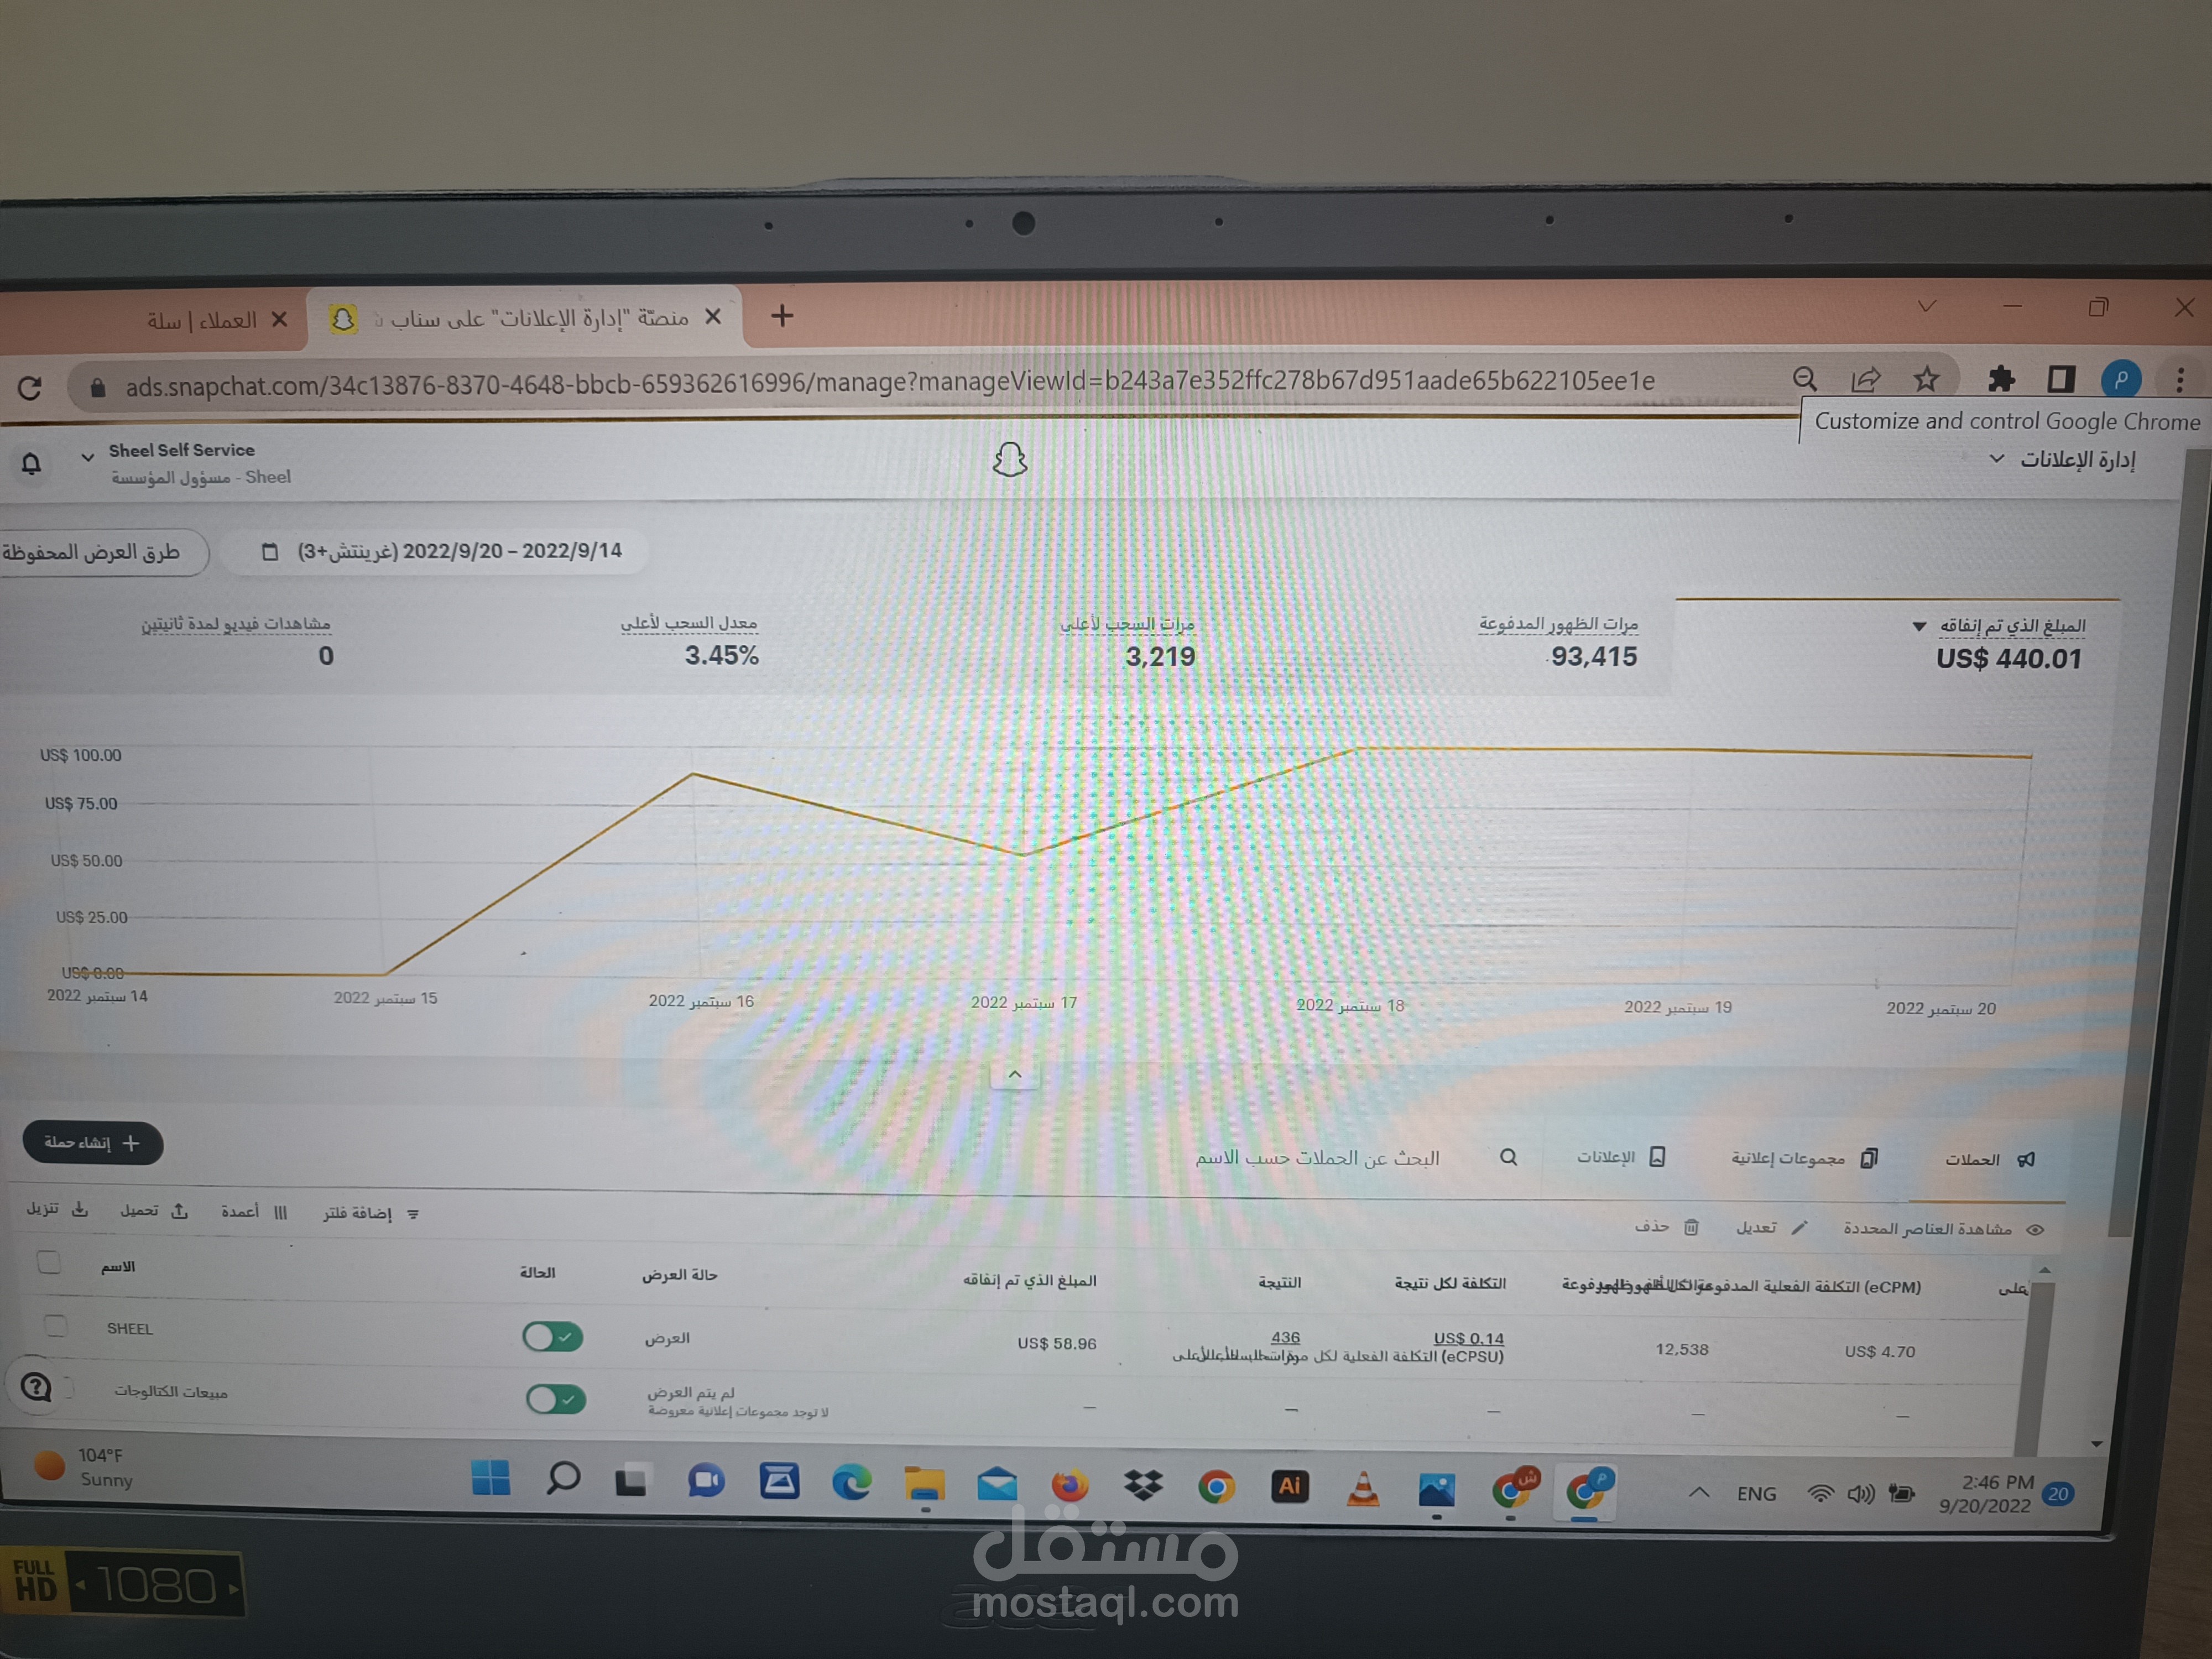This screenshot has width=2212, height=1659.
Task: Click the البحث عن الحملات حسب الاسم search field
Action: [x=1317, y=1157]
